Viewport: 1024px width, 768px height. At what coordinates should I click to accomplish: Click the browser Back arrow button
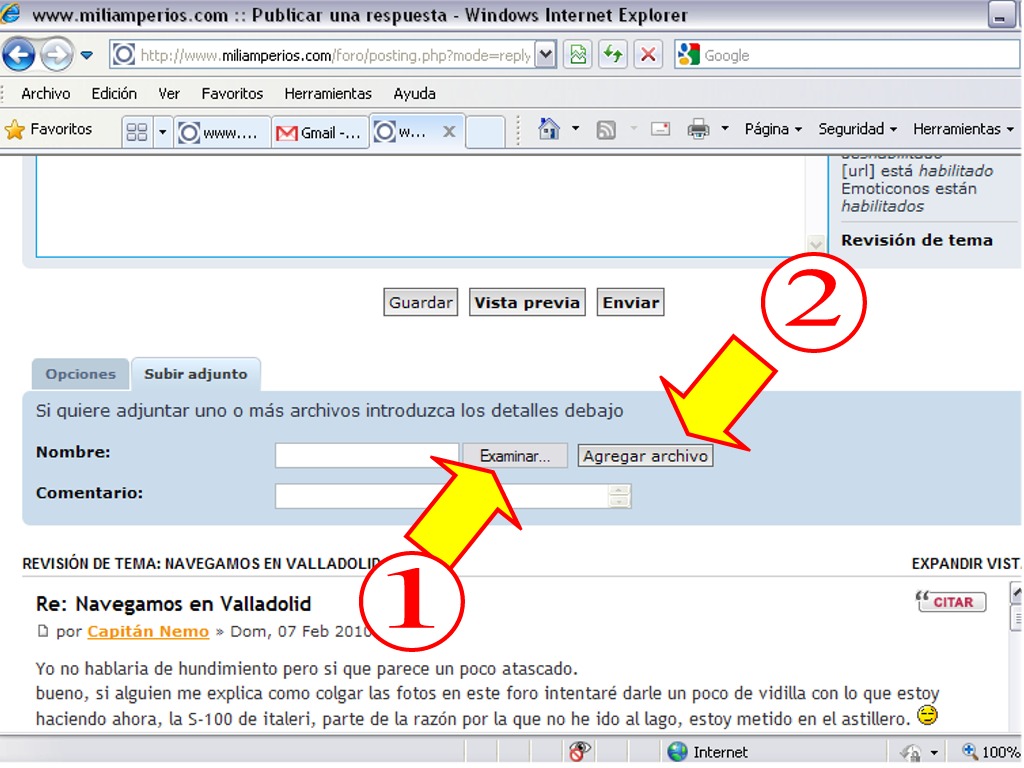click(19, 55)
